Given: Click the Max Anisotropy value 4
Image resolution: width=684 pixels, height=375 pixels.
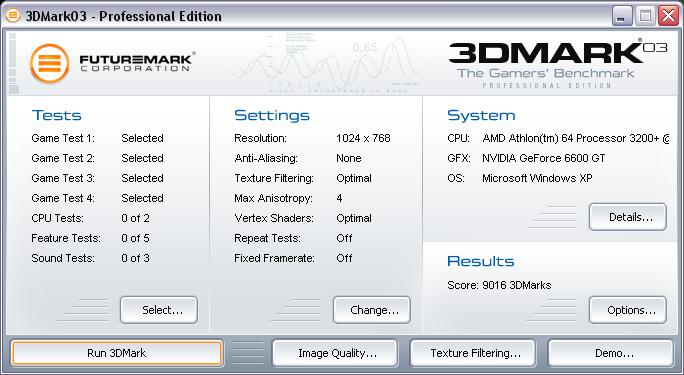Looking at the screenshot, I should pos(339,198).
